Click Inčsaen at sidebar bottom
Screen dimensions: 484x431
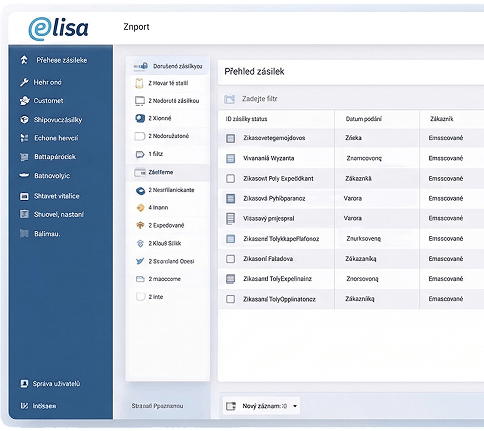coord(44,406)
